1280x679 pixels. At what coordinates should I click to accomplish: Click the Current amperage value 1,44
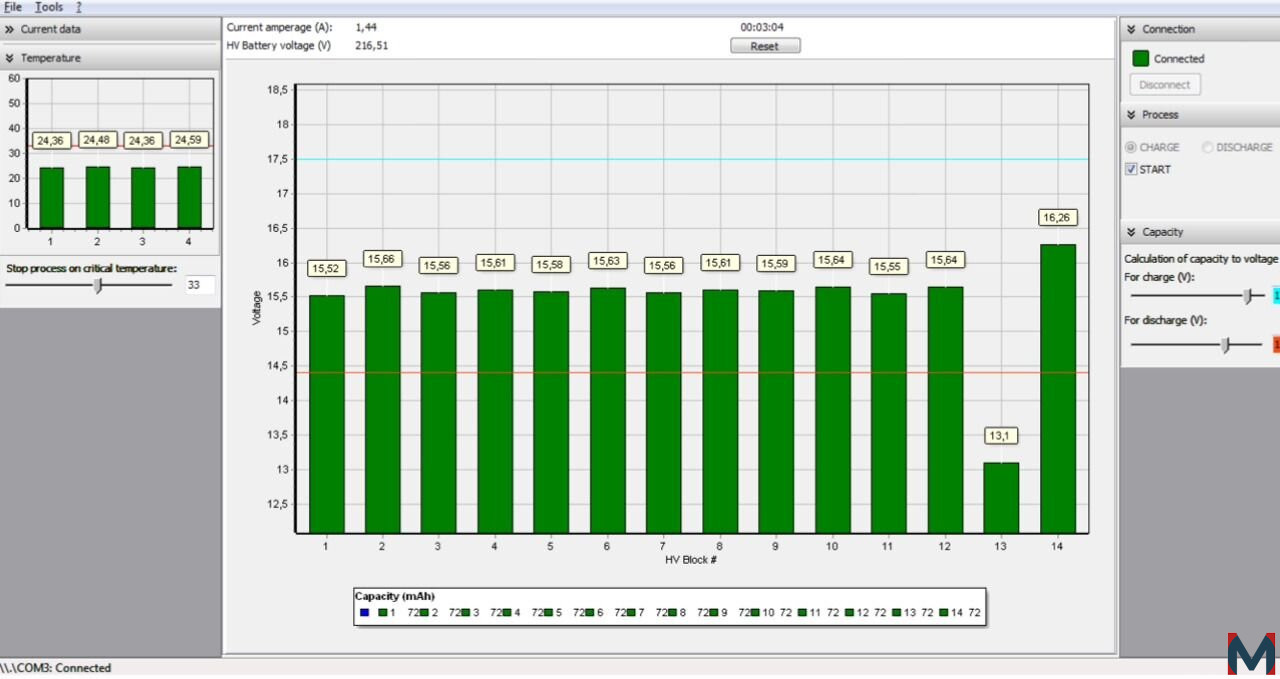click(366, 27)
